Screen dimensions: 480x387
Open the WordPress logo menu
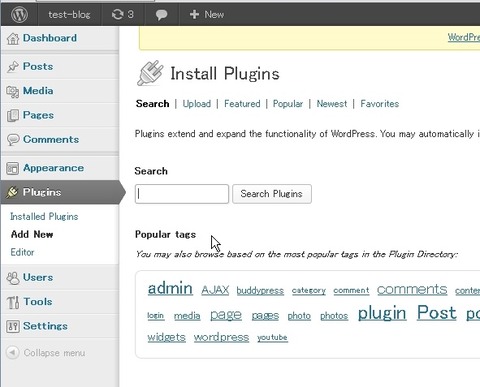pos(19,14)
